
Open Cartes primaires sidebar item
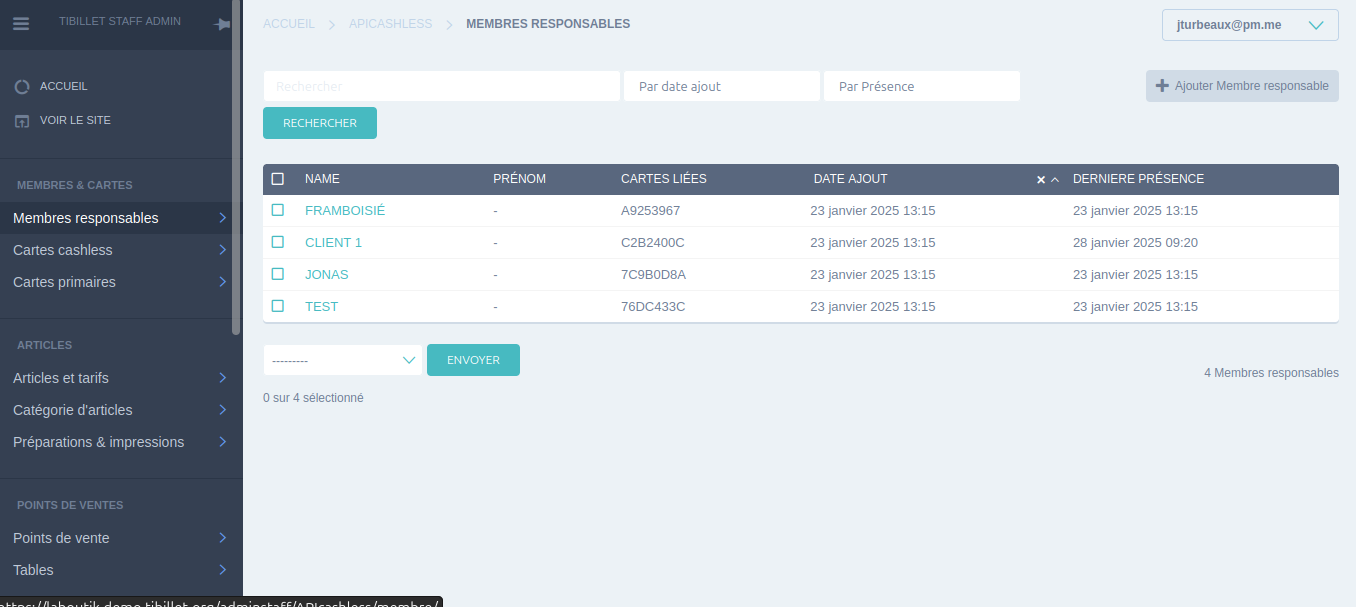116,282
